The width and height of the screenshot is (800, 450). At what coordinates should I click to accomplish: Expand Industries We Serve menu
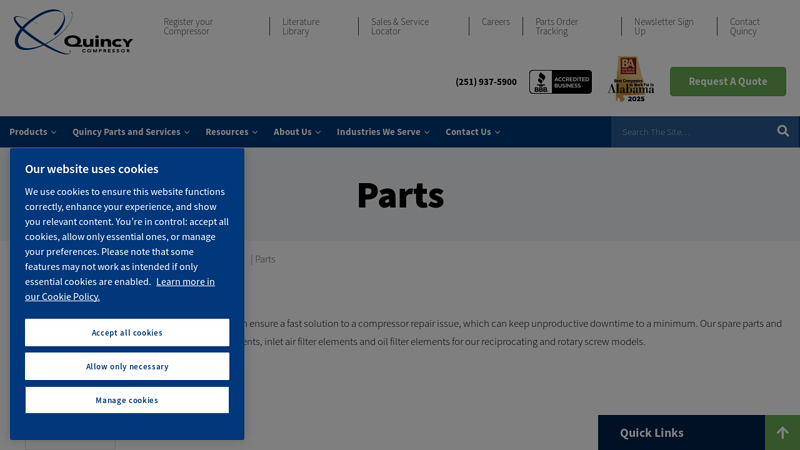pos(383,132)
